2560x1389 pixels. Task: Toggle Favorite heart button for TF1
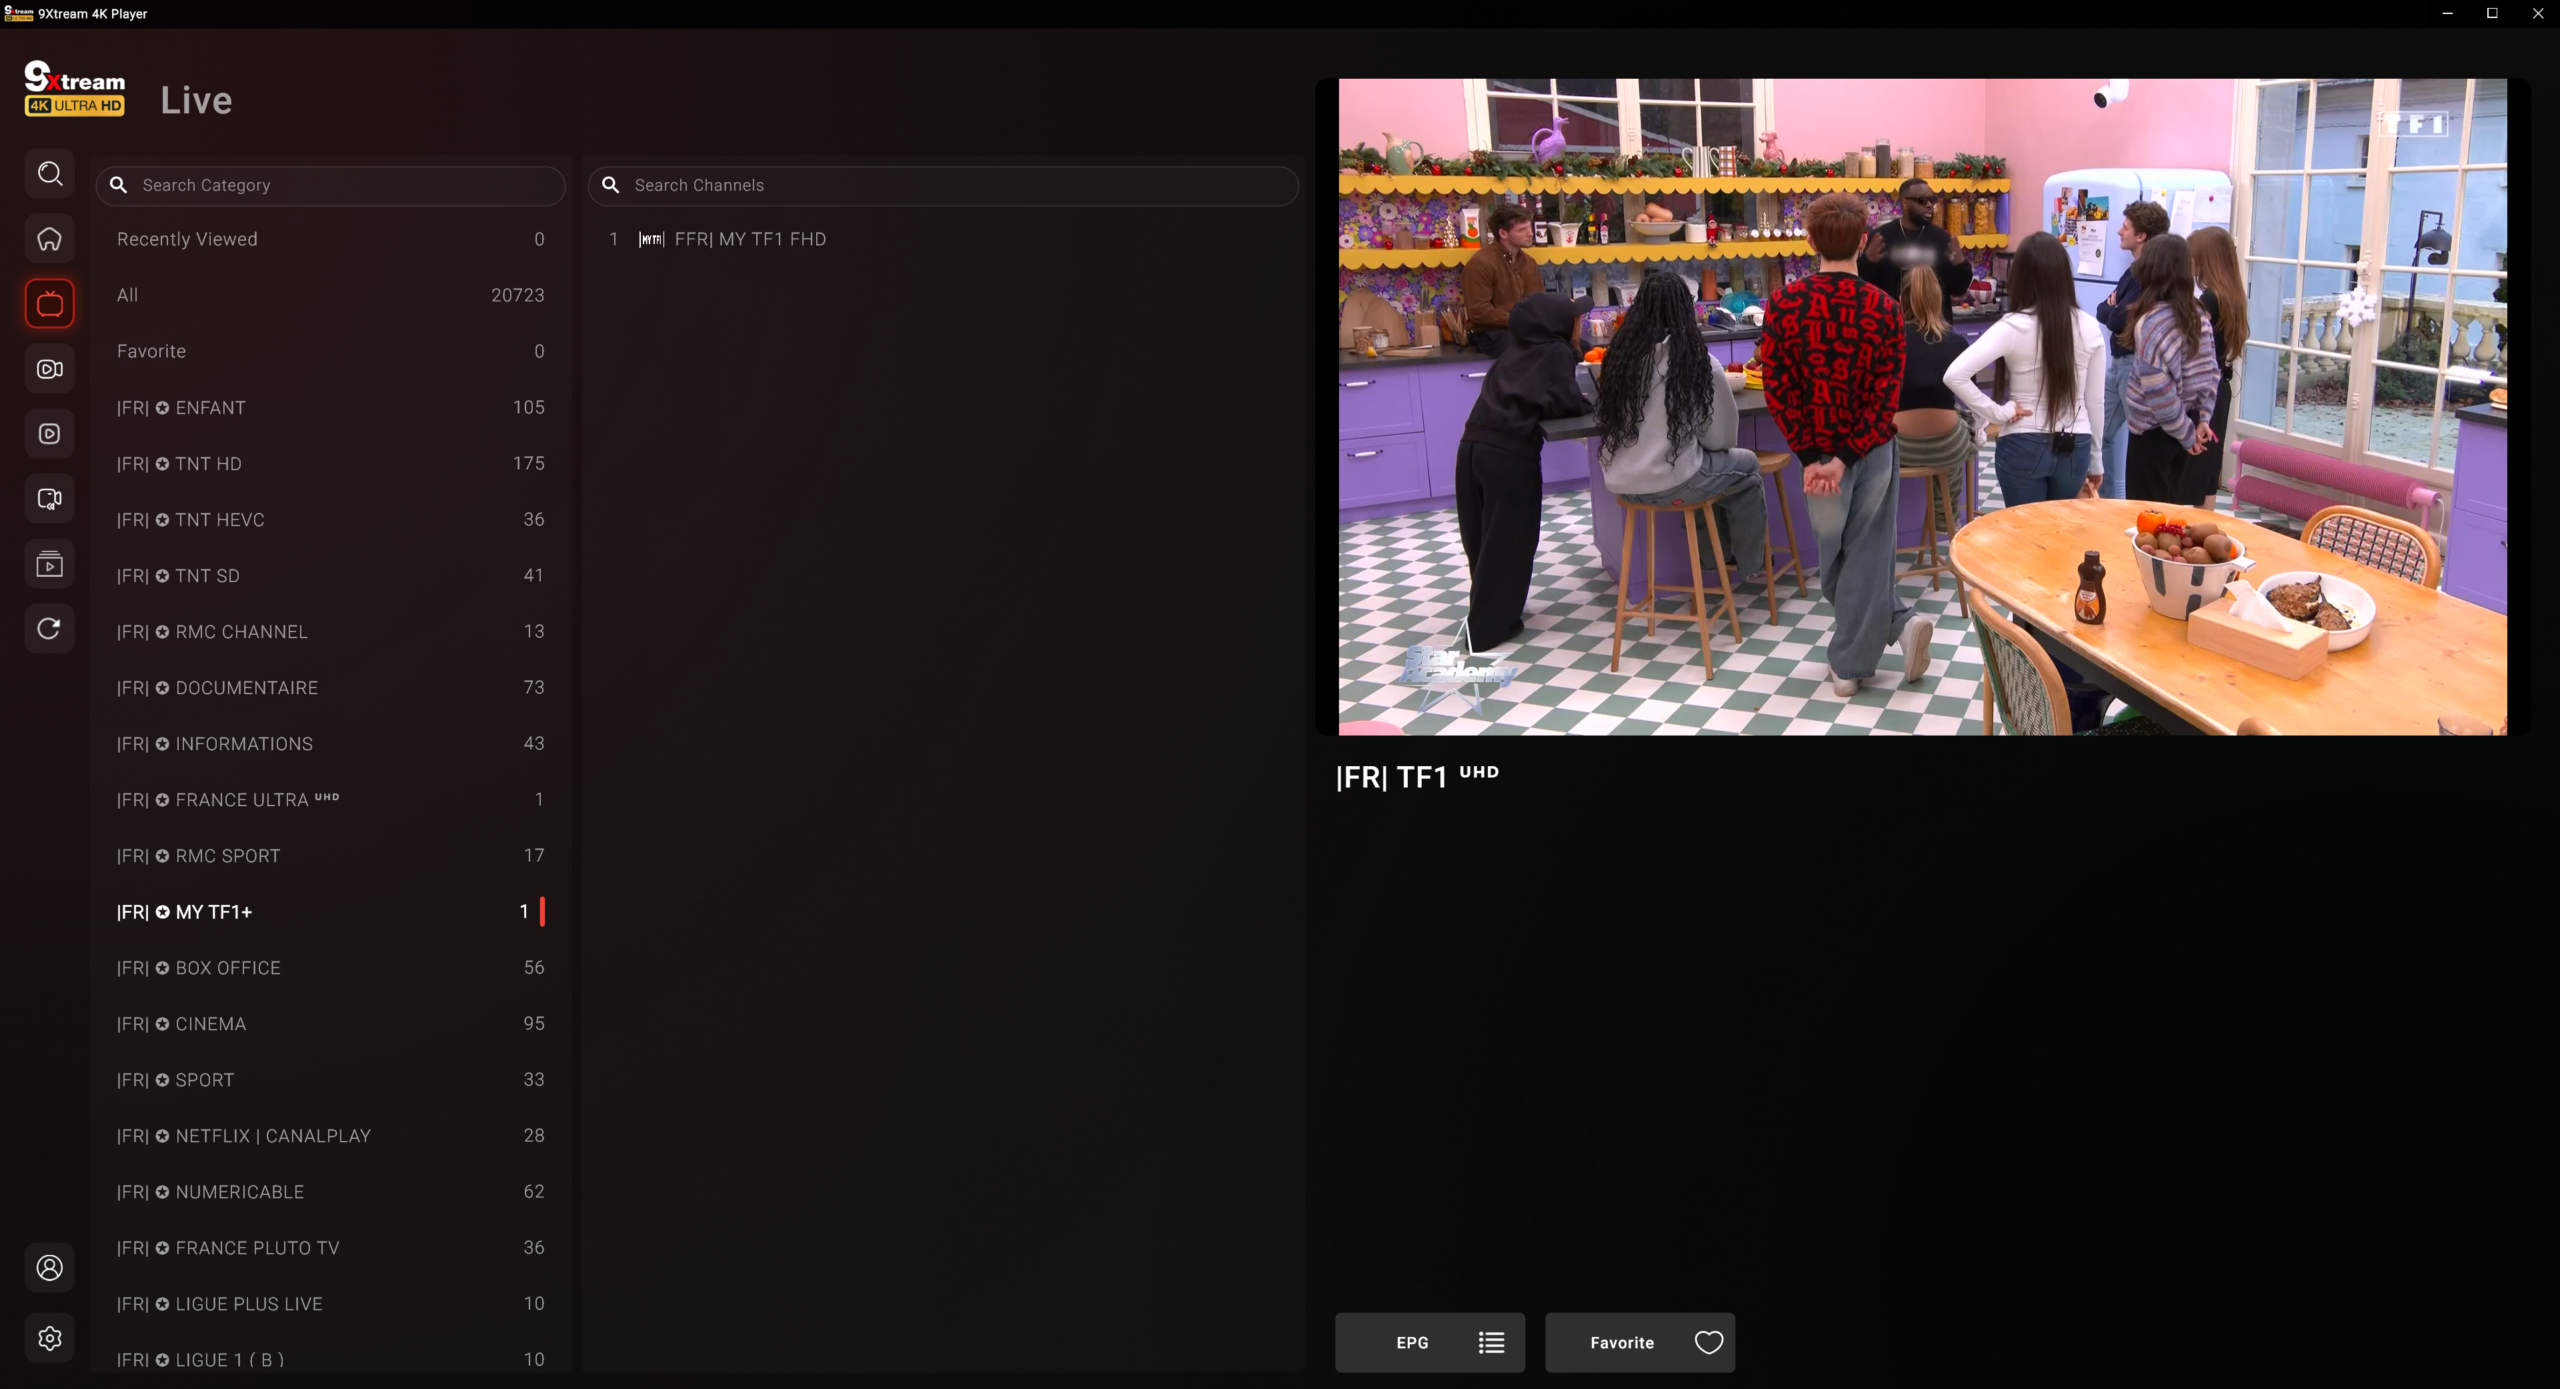click(x=1639, y=1342)
